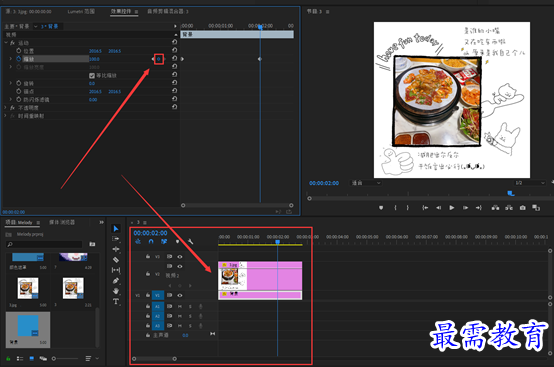Viewport: 554px width, 367px height.
Task: Select the Pen tool
Action: [x=116, y=280]
